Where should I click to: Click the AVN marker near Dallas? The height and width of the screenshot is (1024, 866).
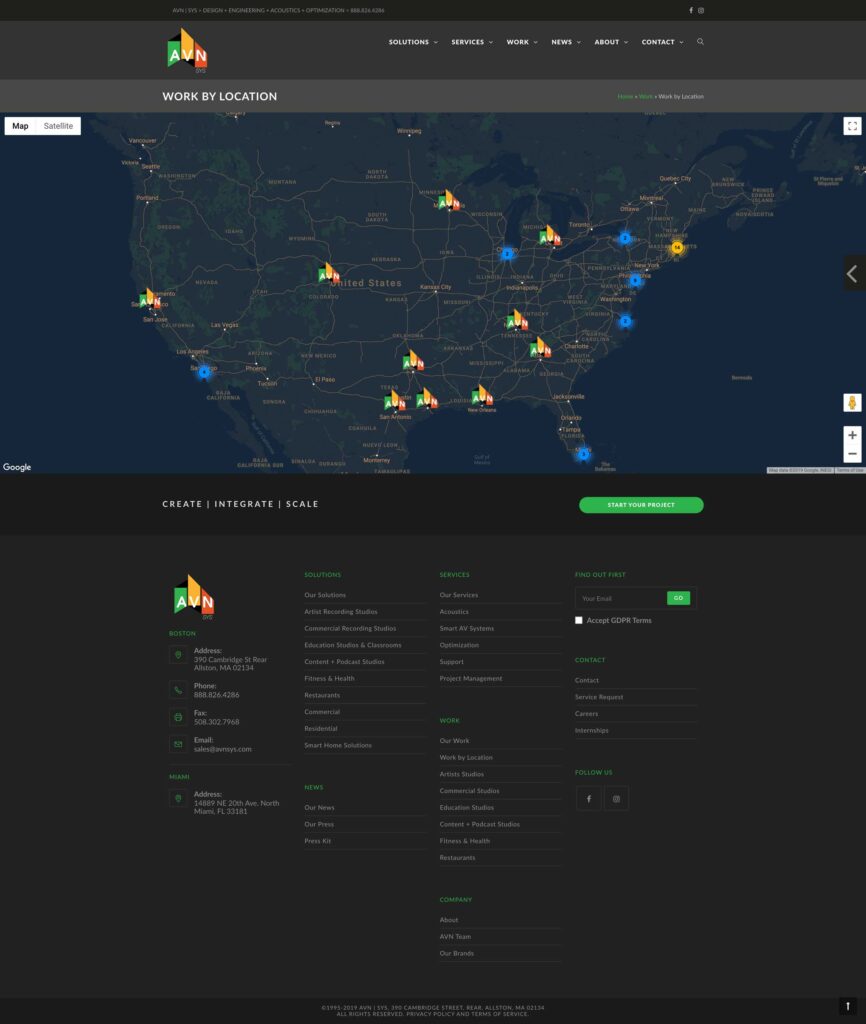pyautogui.click(x=413, y=360)
